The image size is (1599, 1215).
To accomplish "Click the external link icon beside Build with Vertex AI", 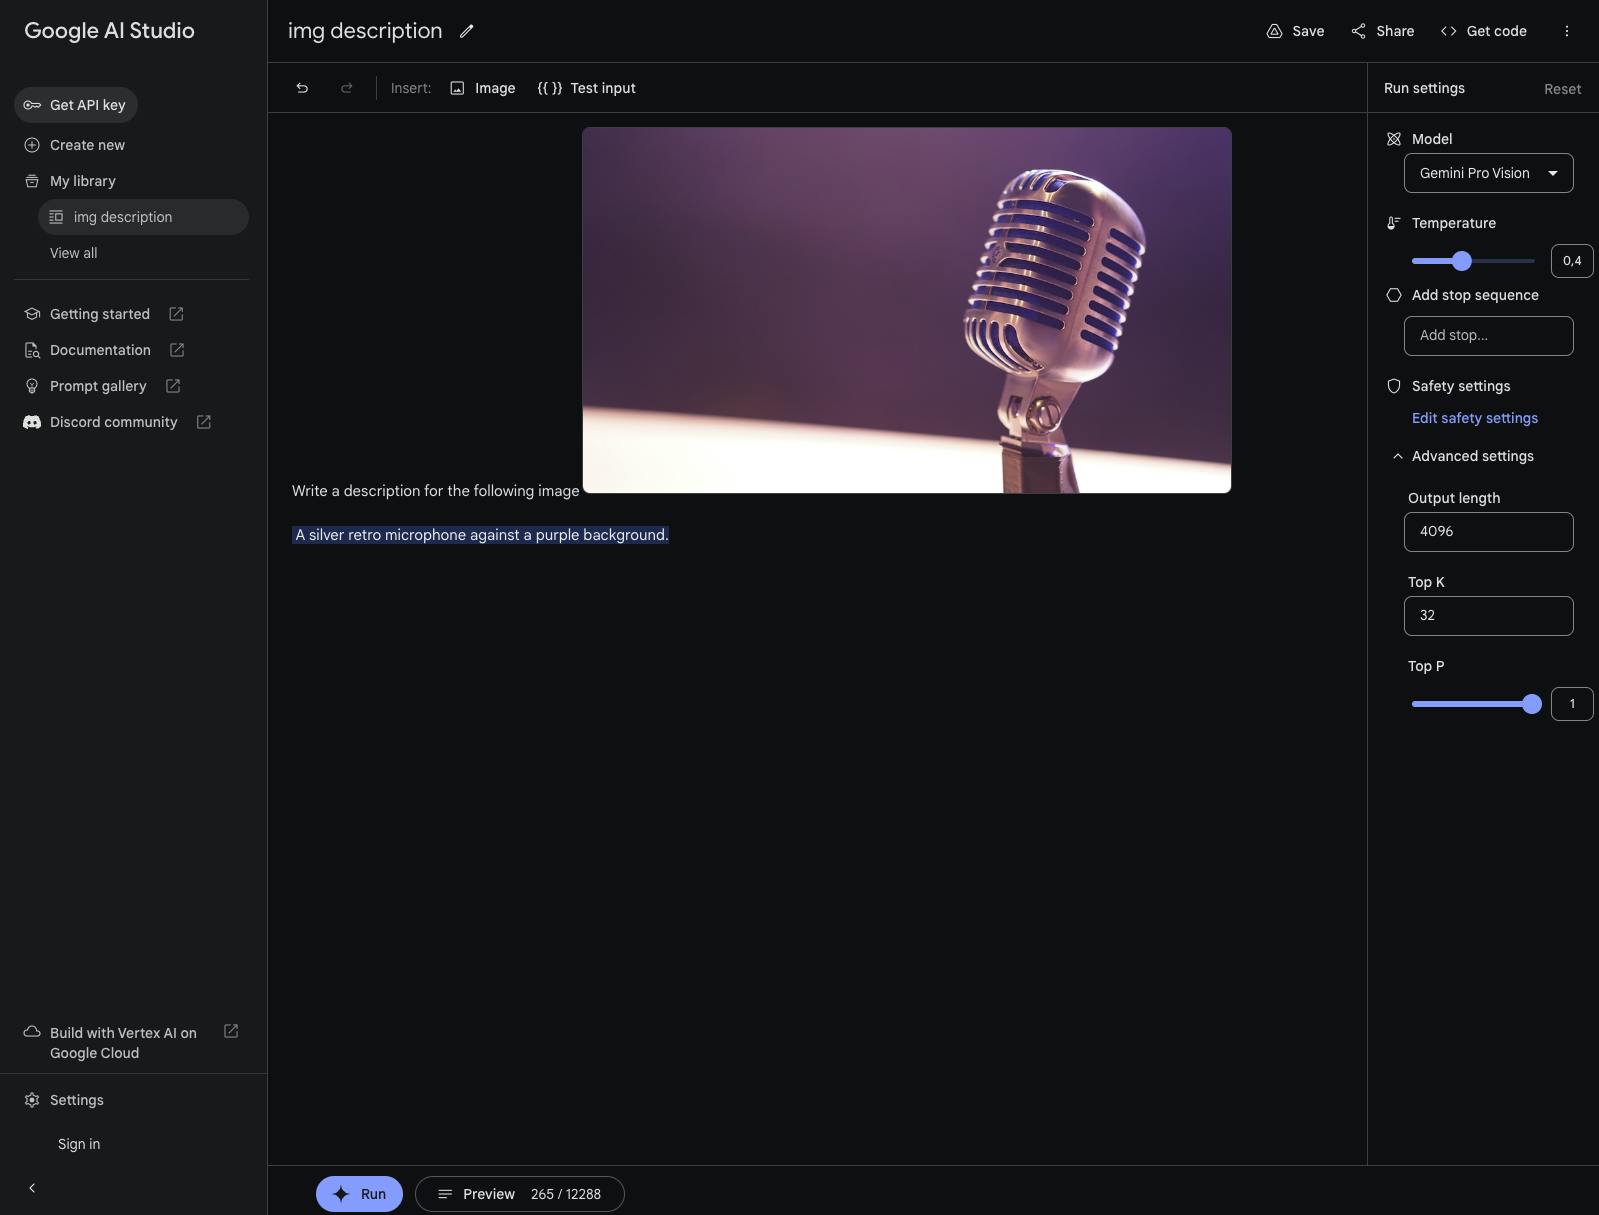I will 231,1031.
